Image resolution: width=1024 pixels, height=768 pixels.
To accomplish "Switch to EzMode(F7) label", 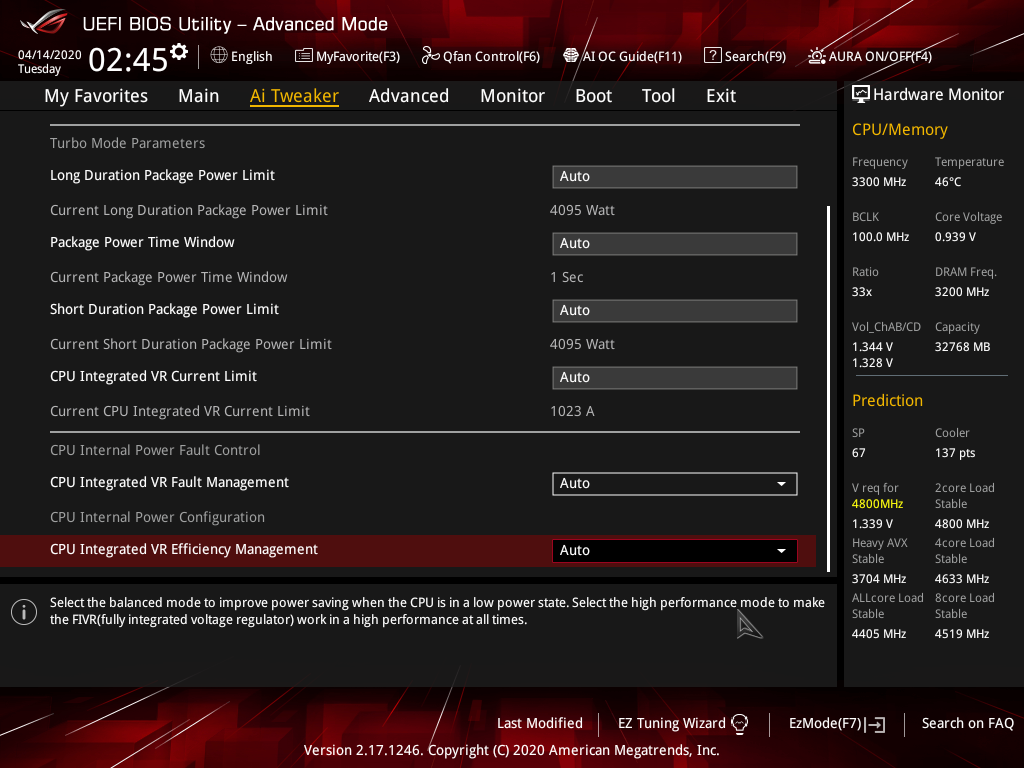I will pos(825,723).
